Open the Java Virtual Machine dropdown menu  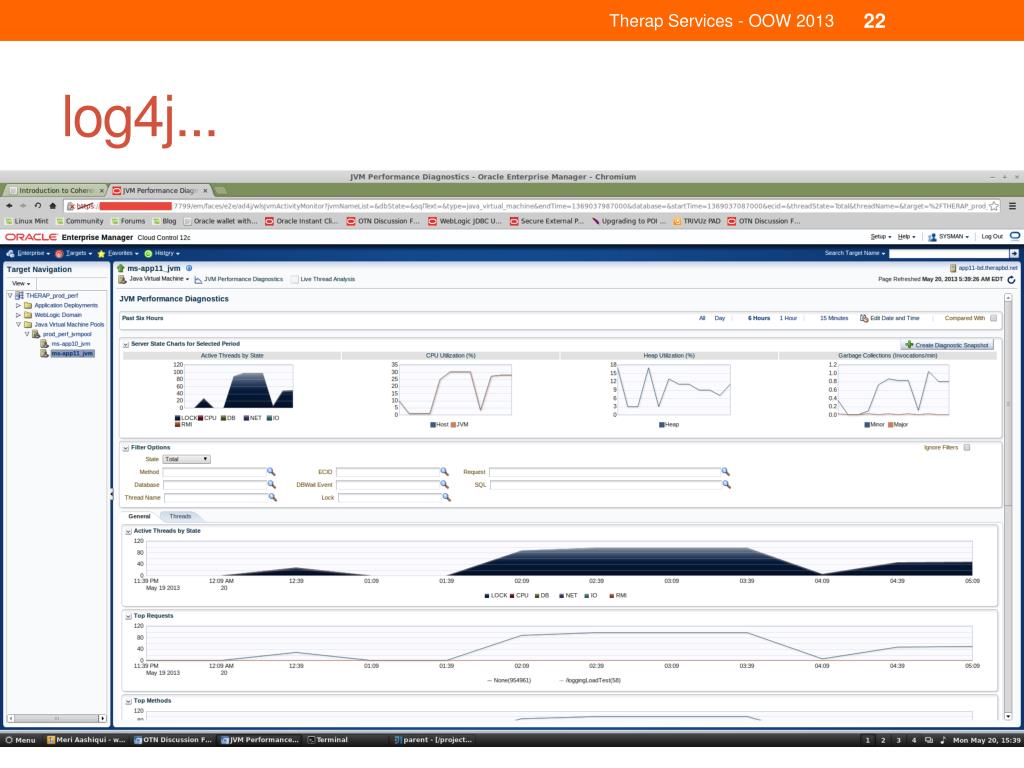pos(159,279)
